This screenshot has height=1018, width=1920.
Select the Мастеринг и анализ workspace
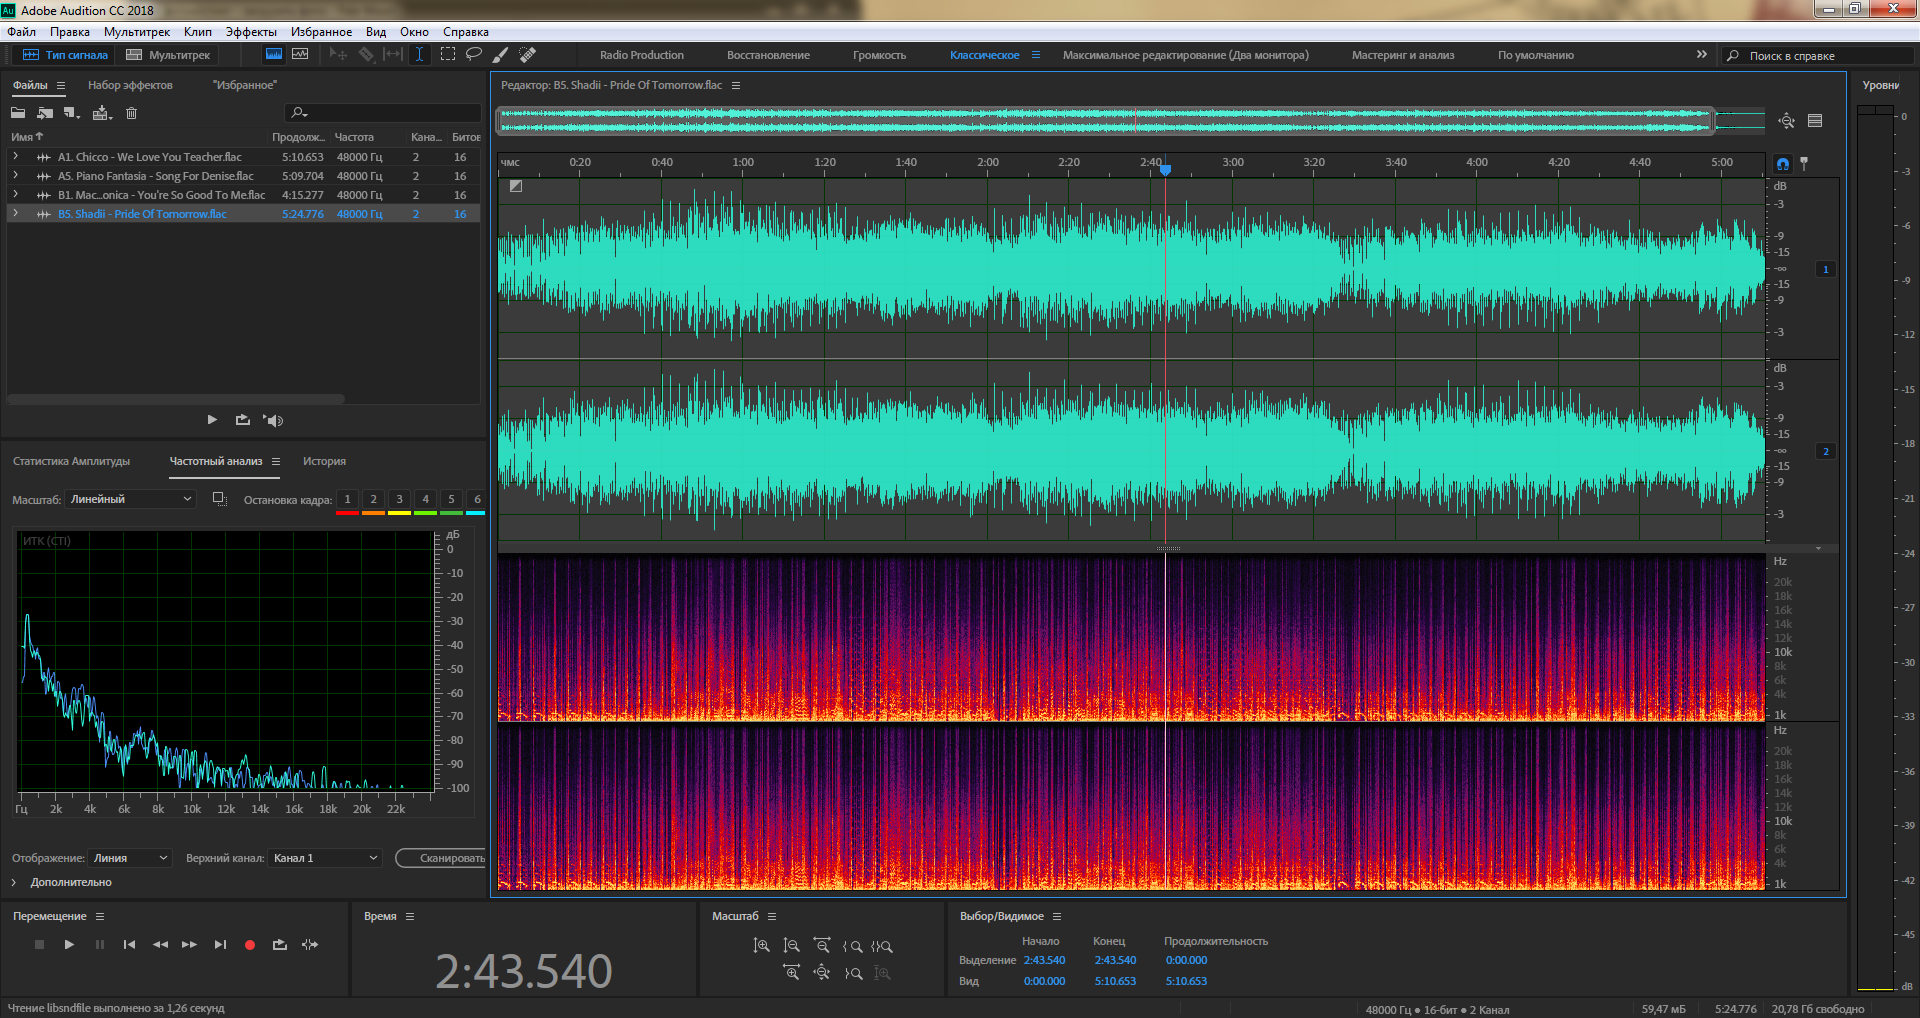click(1403, 55)
